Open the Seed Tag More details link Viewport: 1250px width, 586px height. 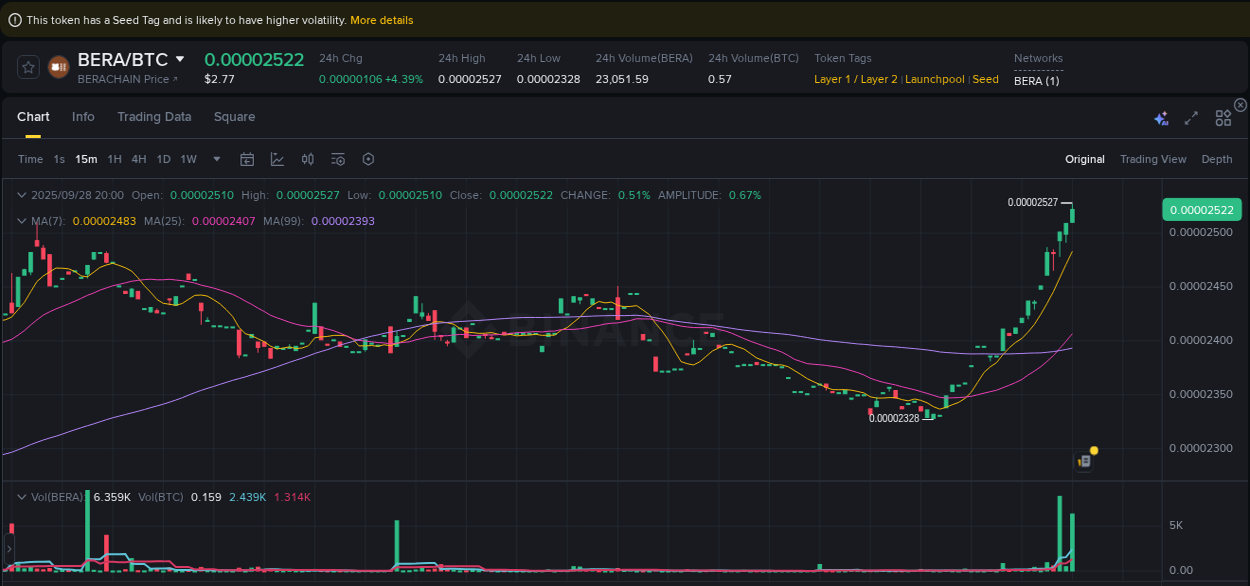[x=381, y=19]
